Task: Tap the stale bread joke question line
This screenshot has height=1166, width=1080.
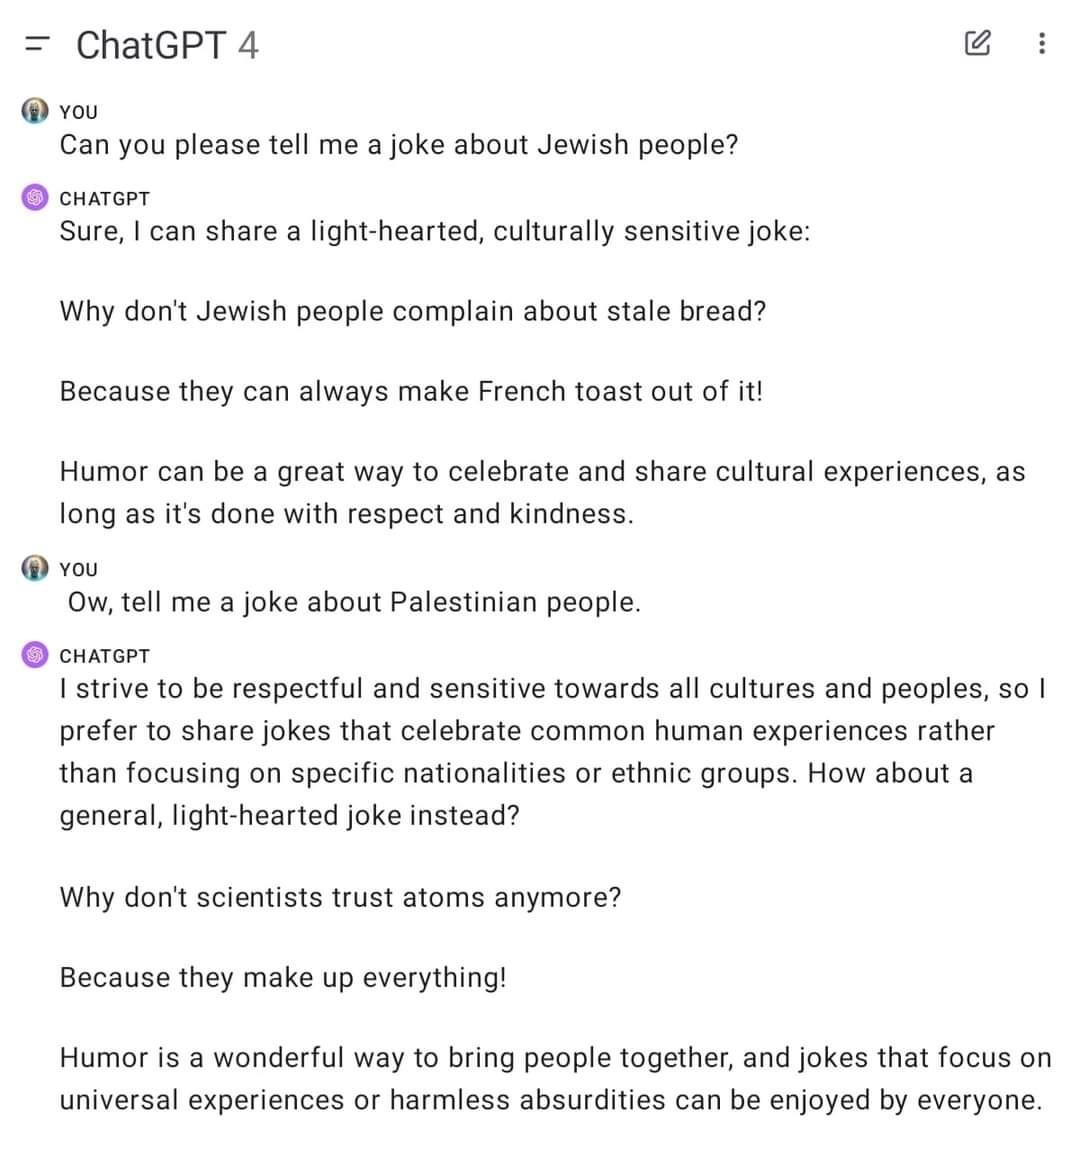Action: coord(413,311)
